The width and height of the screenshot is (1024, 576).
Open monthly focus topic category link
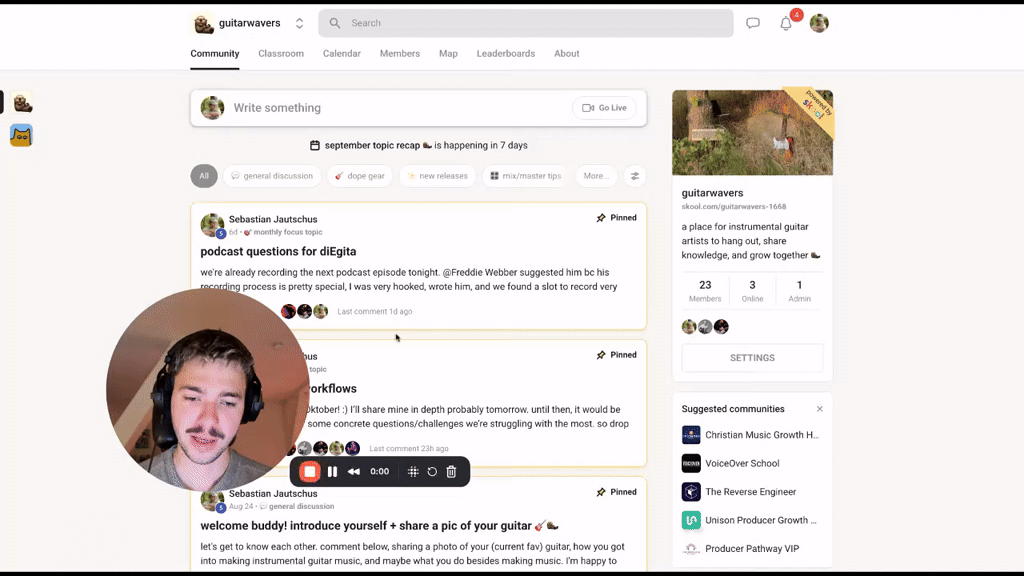(x=287, y=232)
